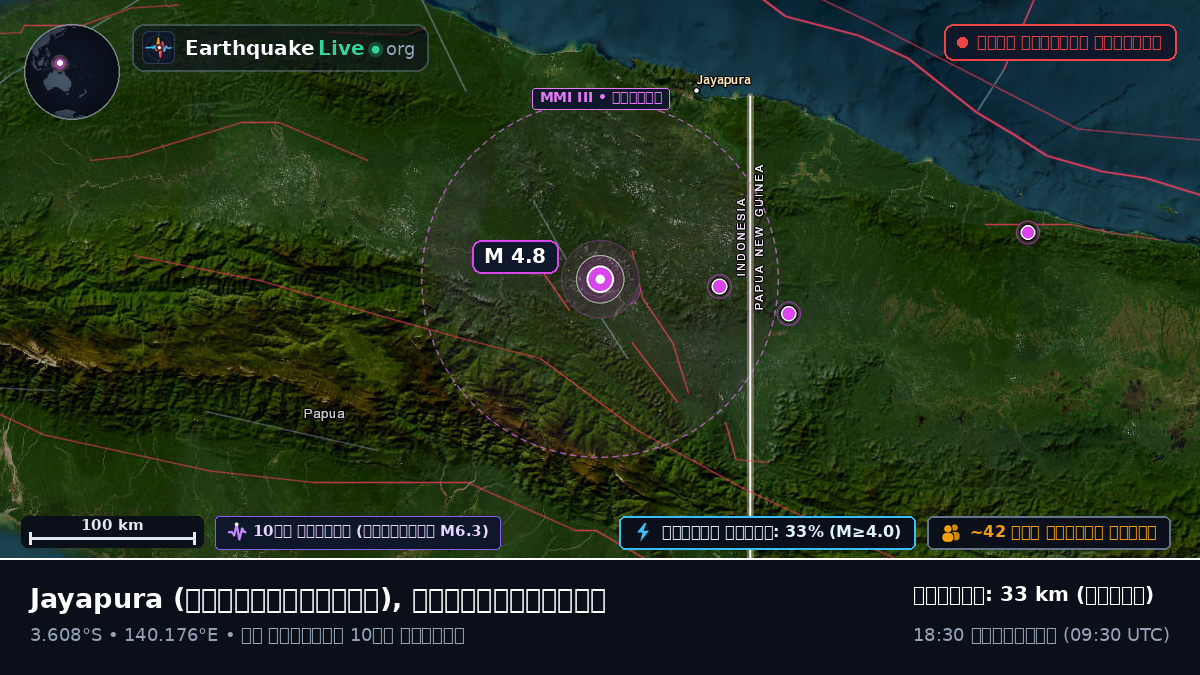Click the 33% (M≥4.0) probability badge text
1200x675 pixels.
tap(782, 532)
